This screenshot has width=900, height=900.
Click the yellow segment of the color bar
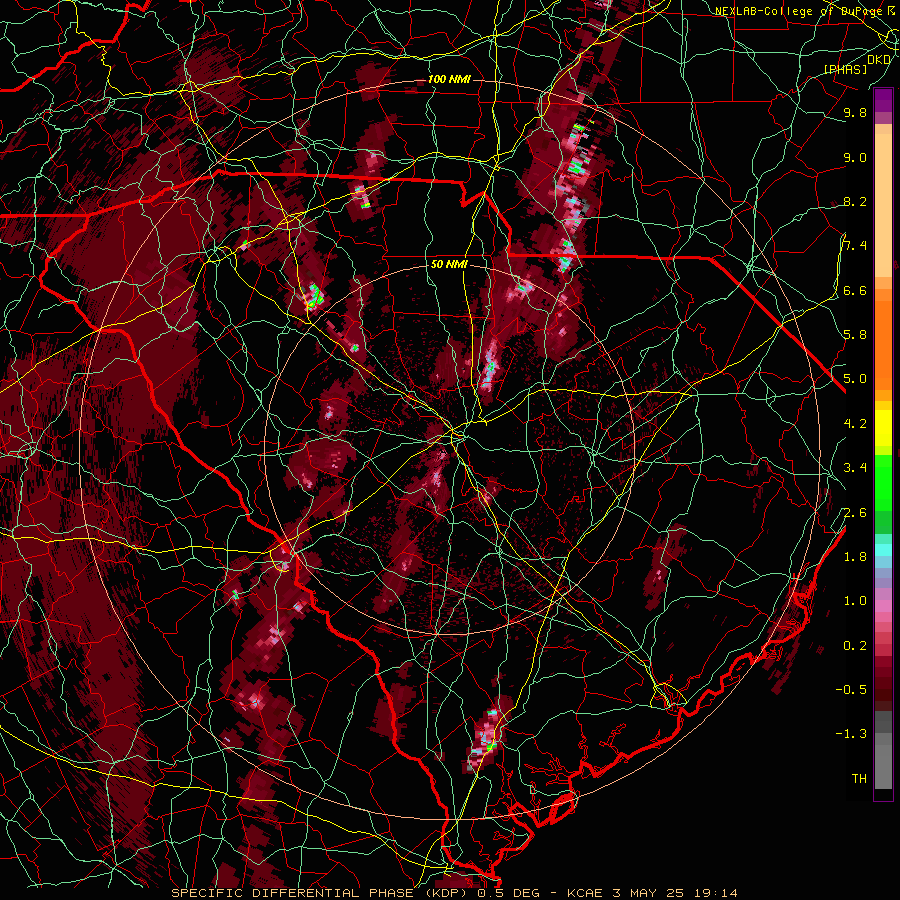883,428
